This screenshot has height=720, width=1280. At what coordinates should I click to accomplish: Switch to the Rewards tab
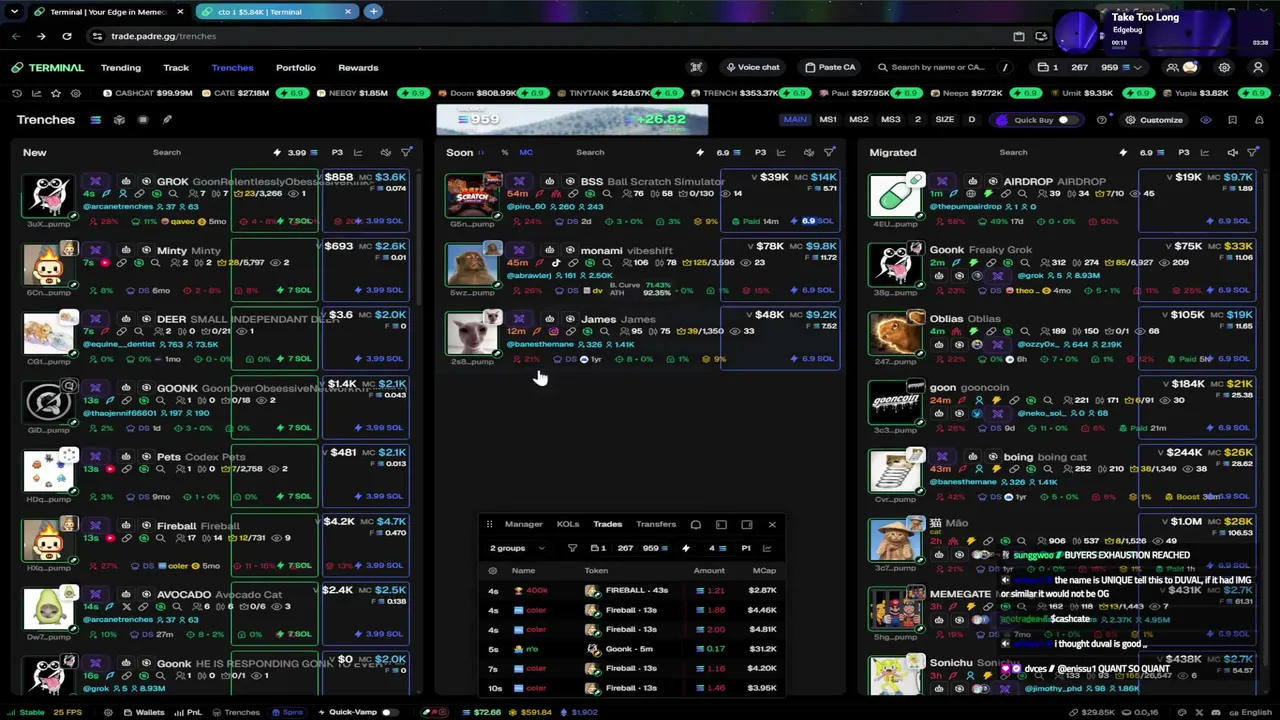tap(358, 67)
